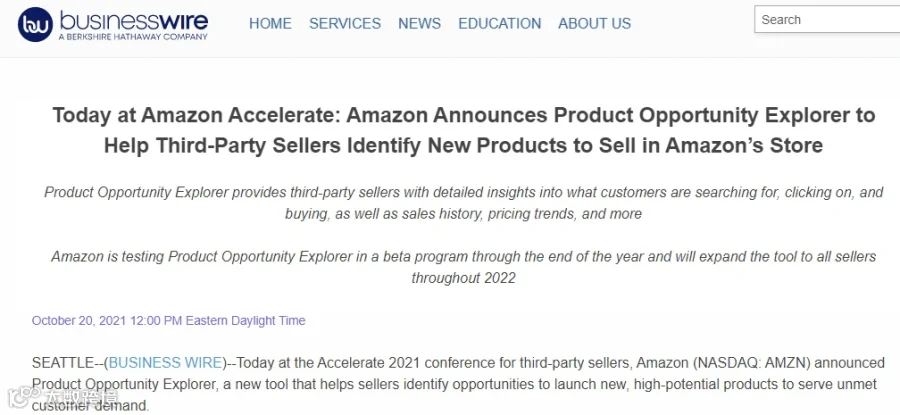
Task: Click the watermark logo at bottom-left corner
Action: (x=63, y=397)
